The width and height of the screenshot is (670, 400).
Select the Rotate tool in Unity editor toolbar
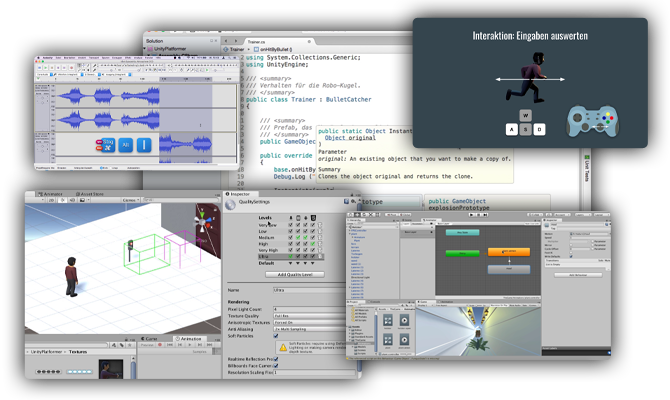click(x=364, y=215)
